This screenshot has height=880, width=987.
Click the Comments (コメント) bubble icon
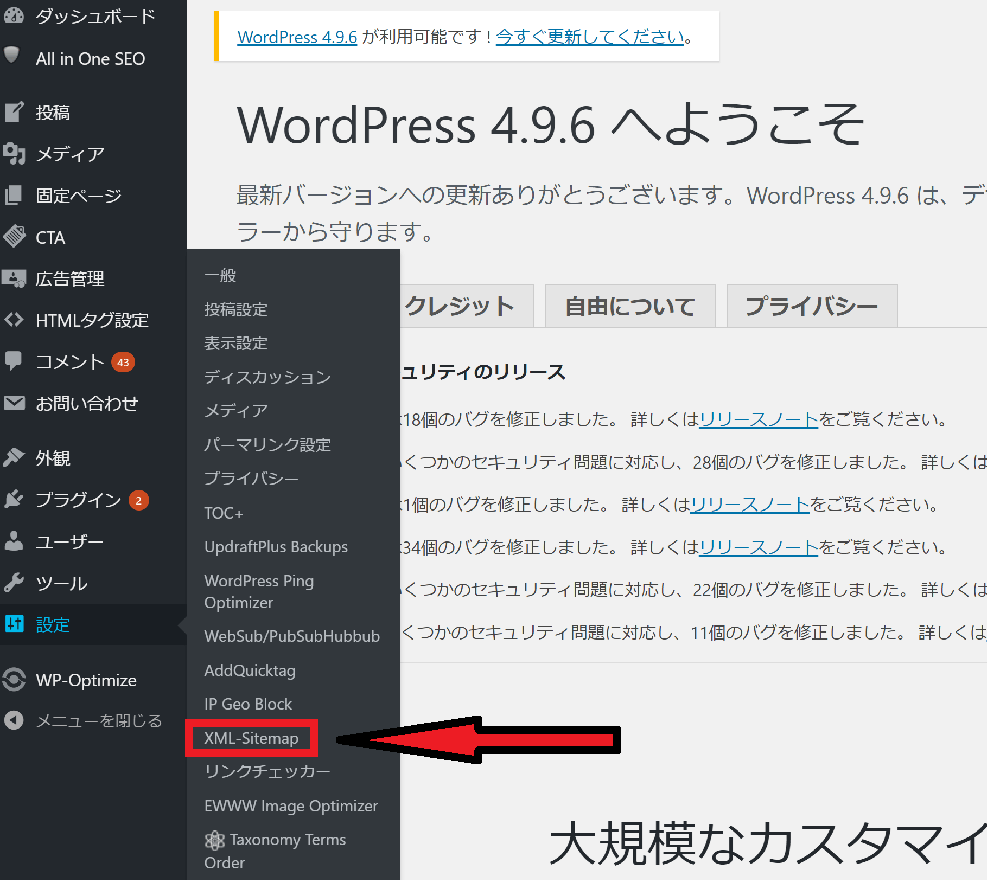click(14, 361)
